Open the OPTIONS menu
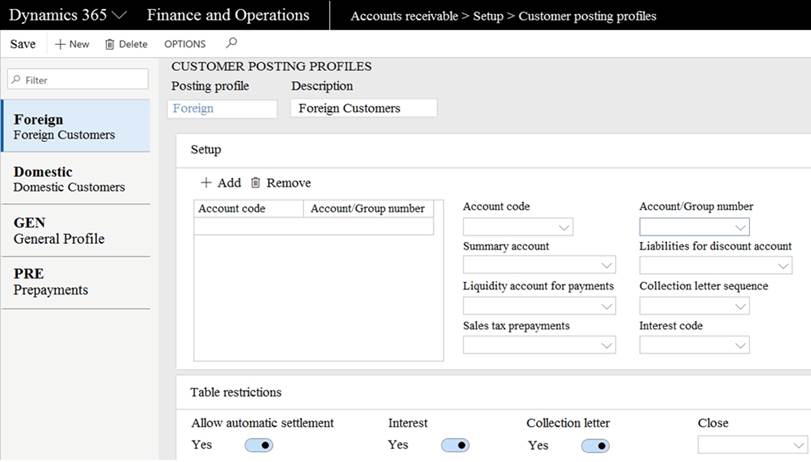This screenshot has width=811, height=462. (185, 44)
